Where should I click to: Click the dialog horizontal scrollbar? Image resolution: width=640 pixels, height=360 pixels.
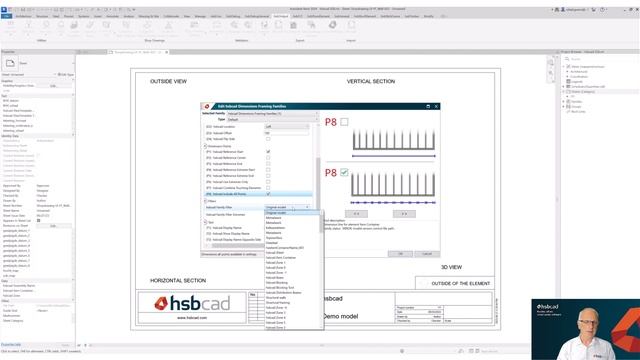[x=237, y=246]
